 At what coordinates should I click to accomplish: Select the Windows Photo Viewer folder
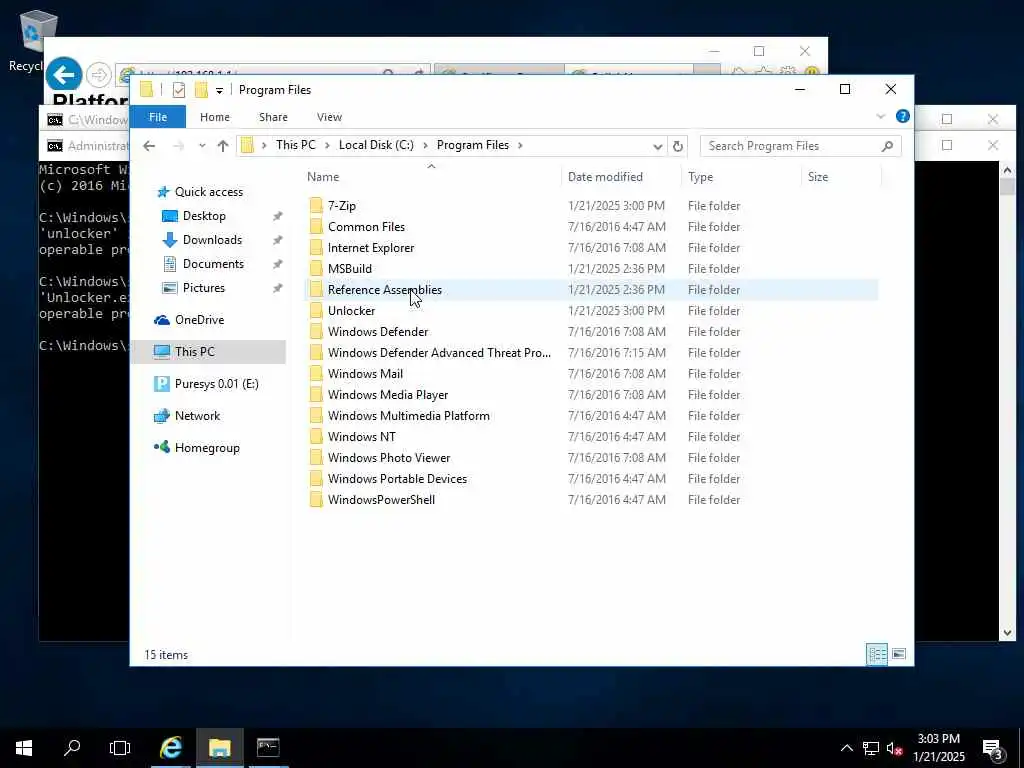[x=389, y=458]
